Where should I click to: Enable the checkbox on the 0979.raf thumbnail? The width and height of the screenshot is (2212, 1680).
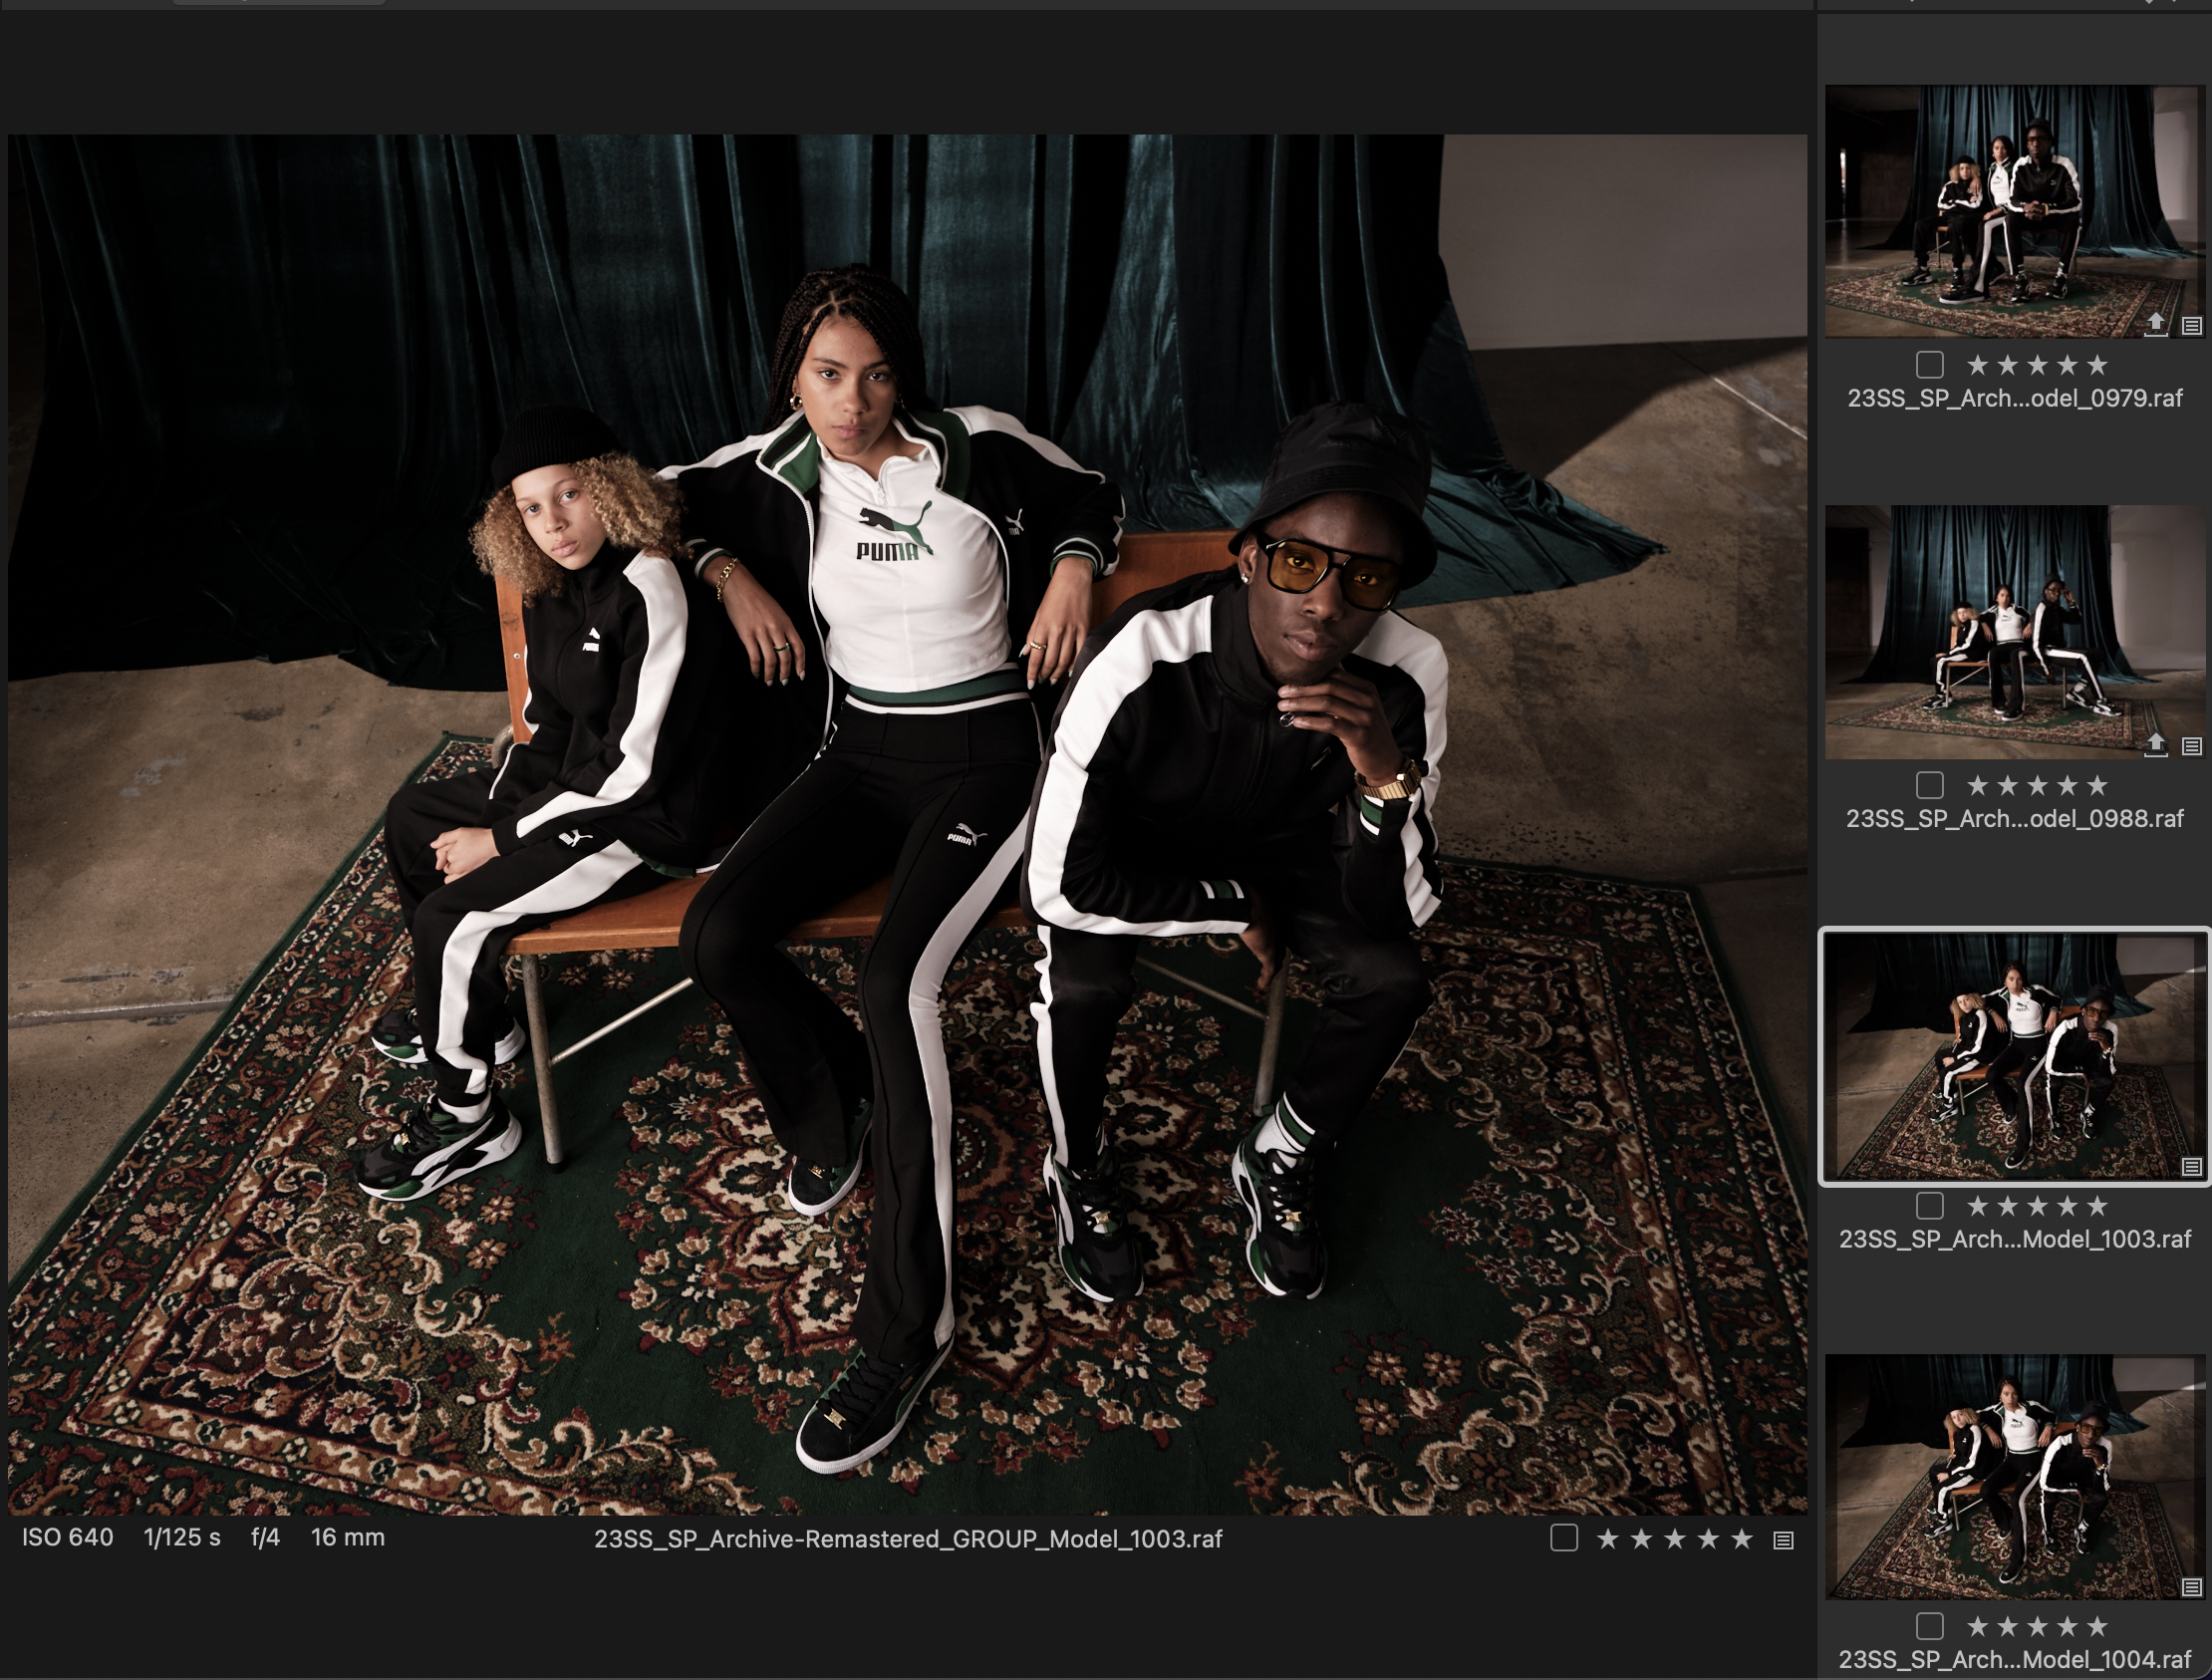pos(1929,365)
